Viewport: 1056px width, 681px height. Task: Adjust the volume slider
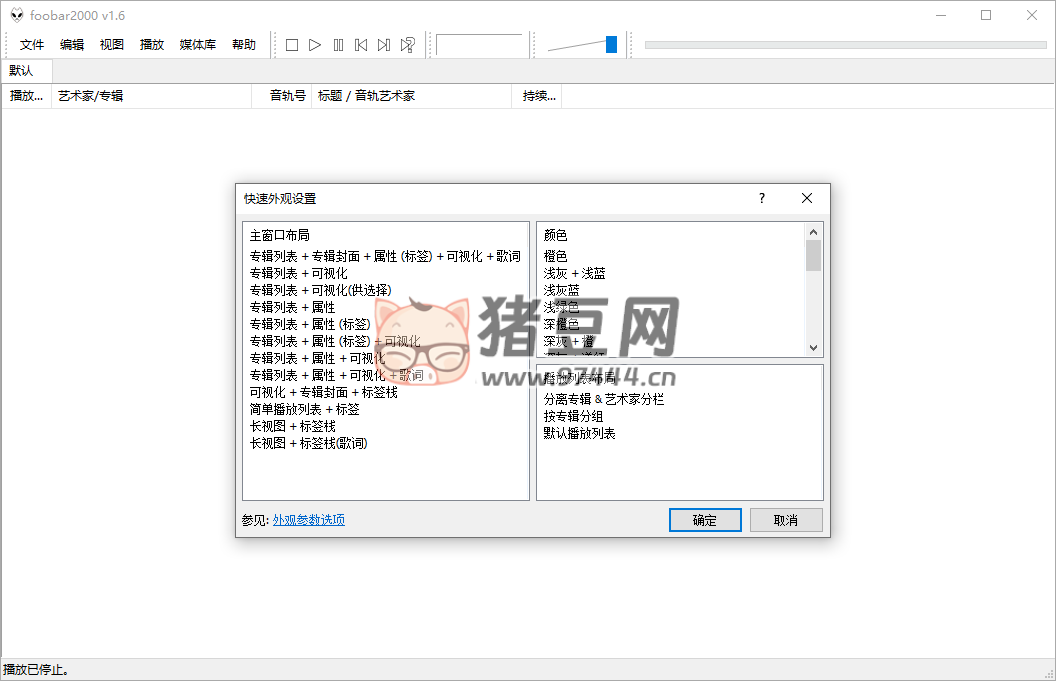click(610, 44)
